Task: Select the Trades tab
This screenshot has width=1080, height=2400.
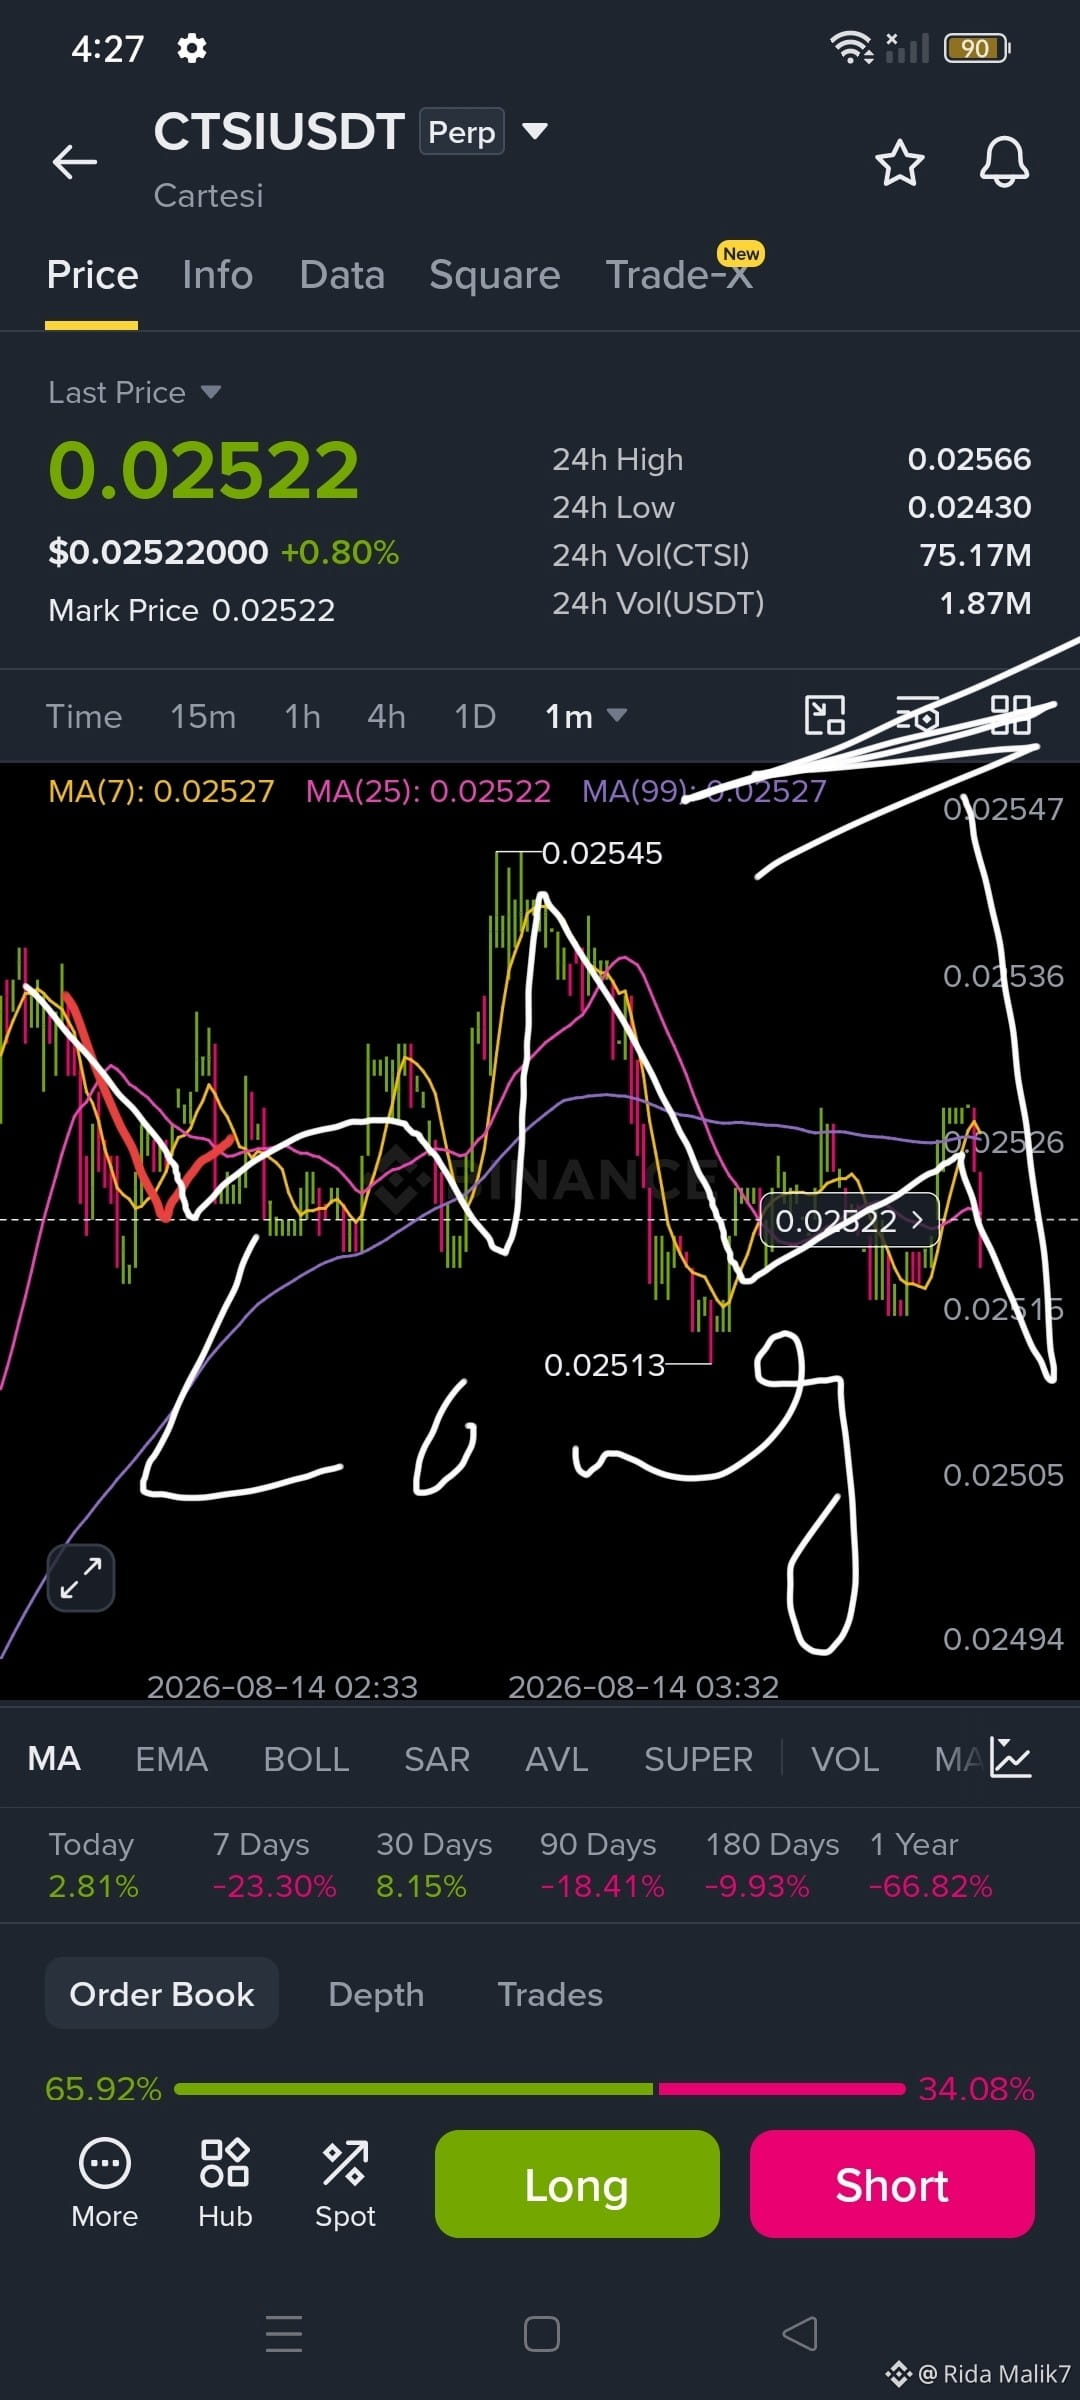Action: tap(550, 1994)
